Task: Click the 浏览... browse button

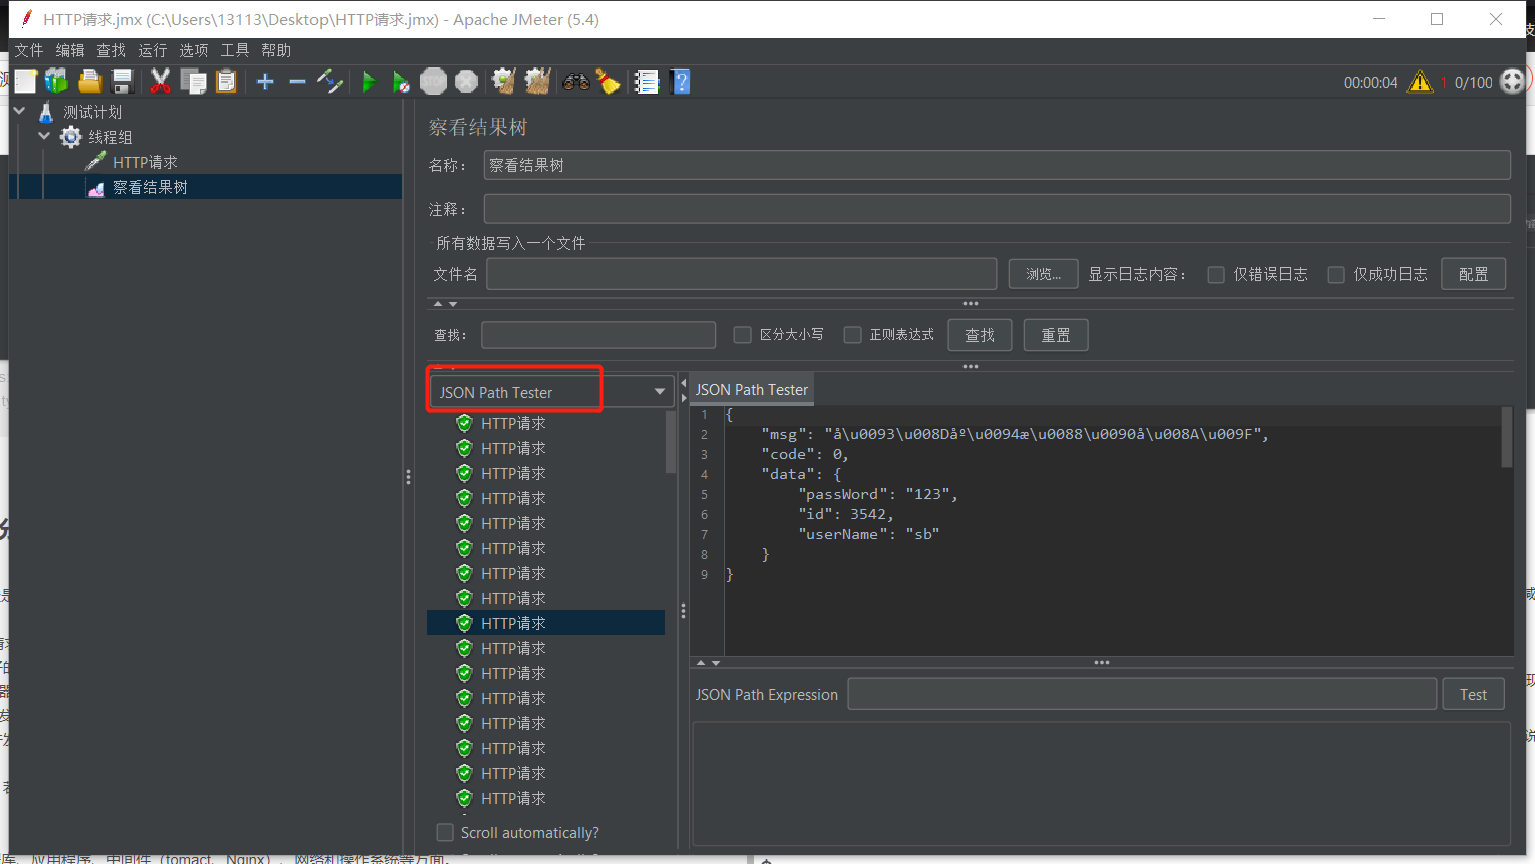Action: pos(1043,274)
